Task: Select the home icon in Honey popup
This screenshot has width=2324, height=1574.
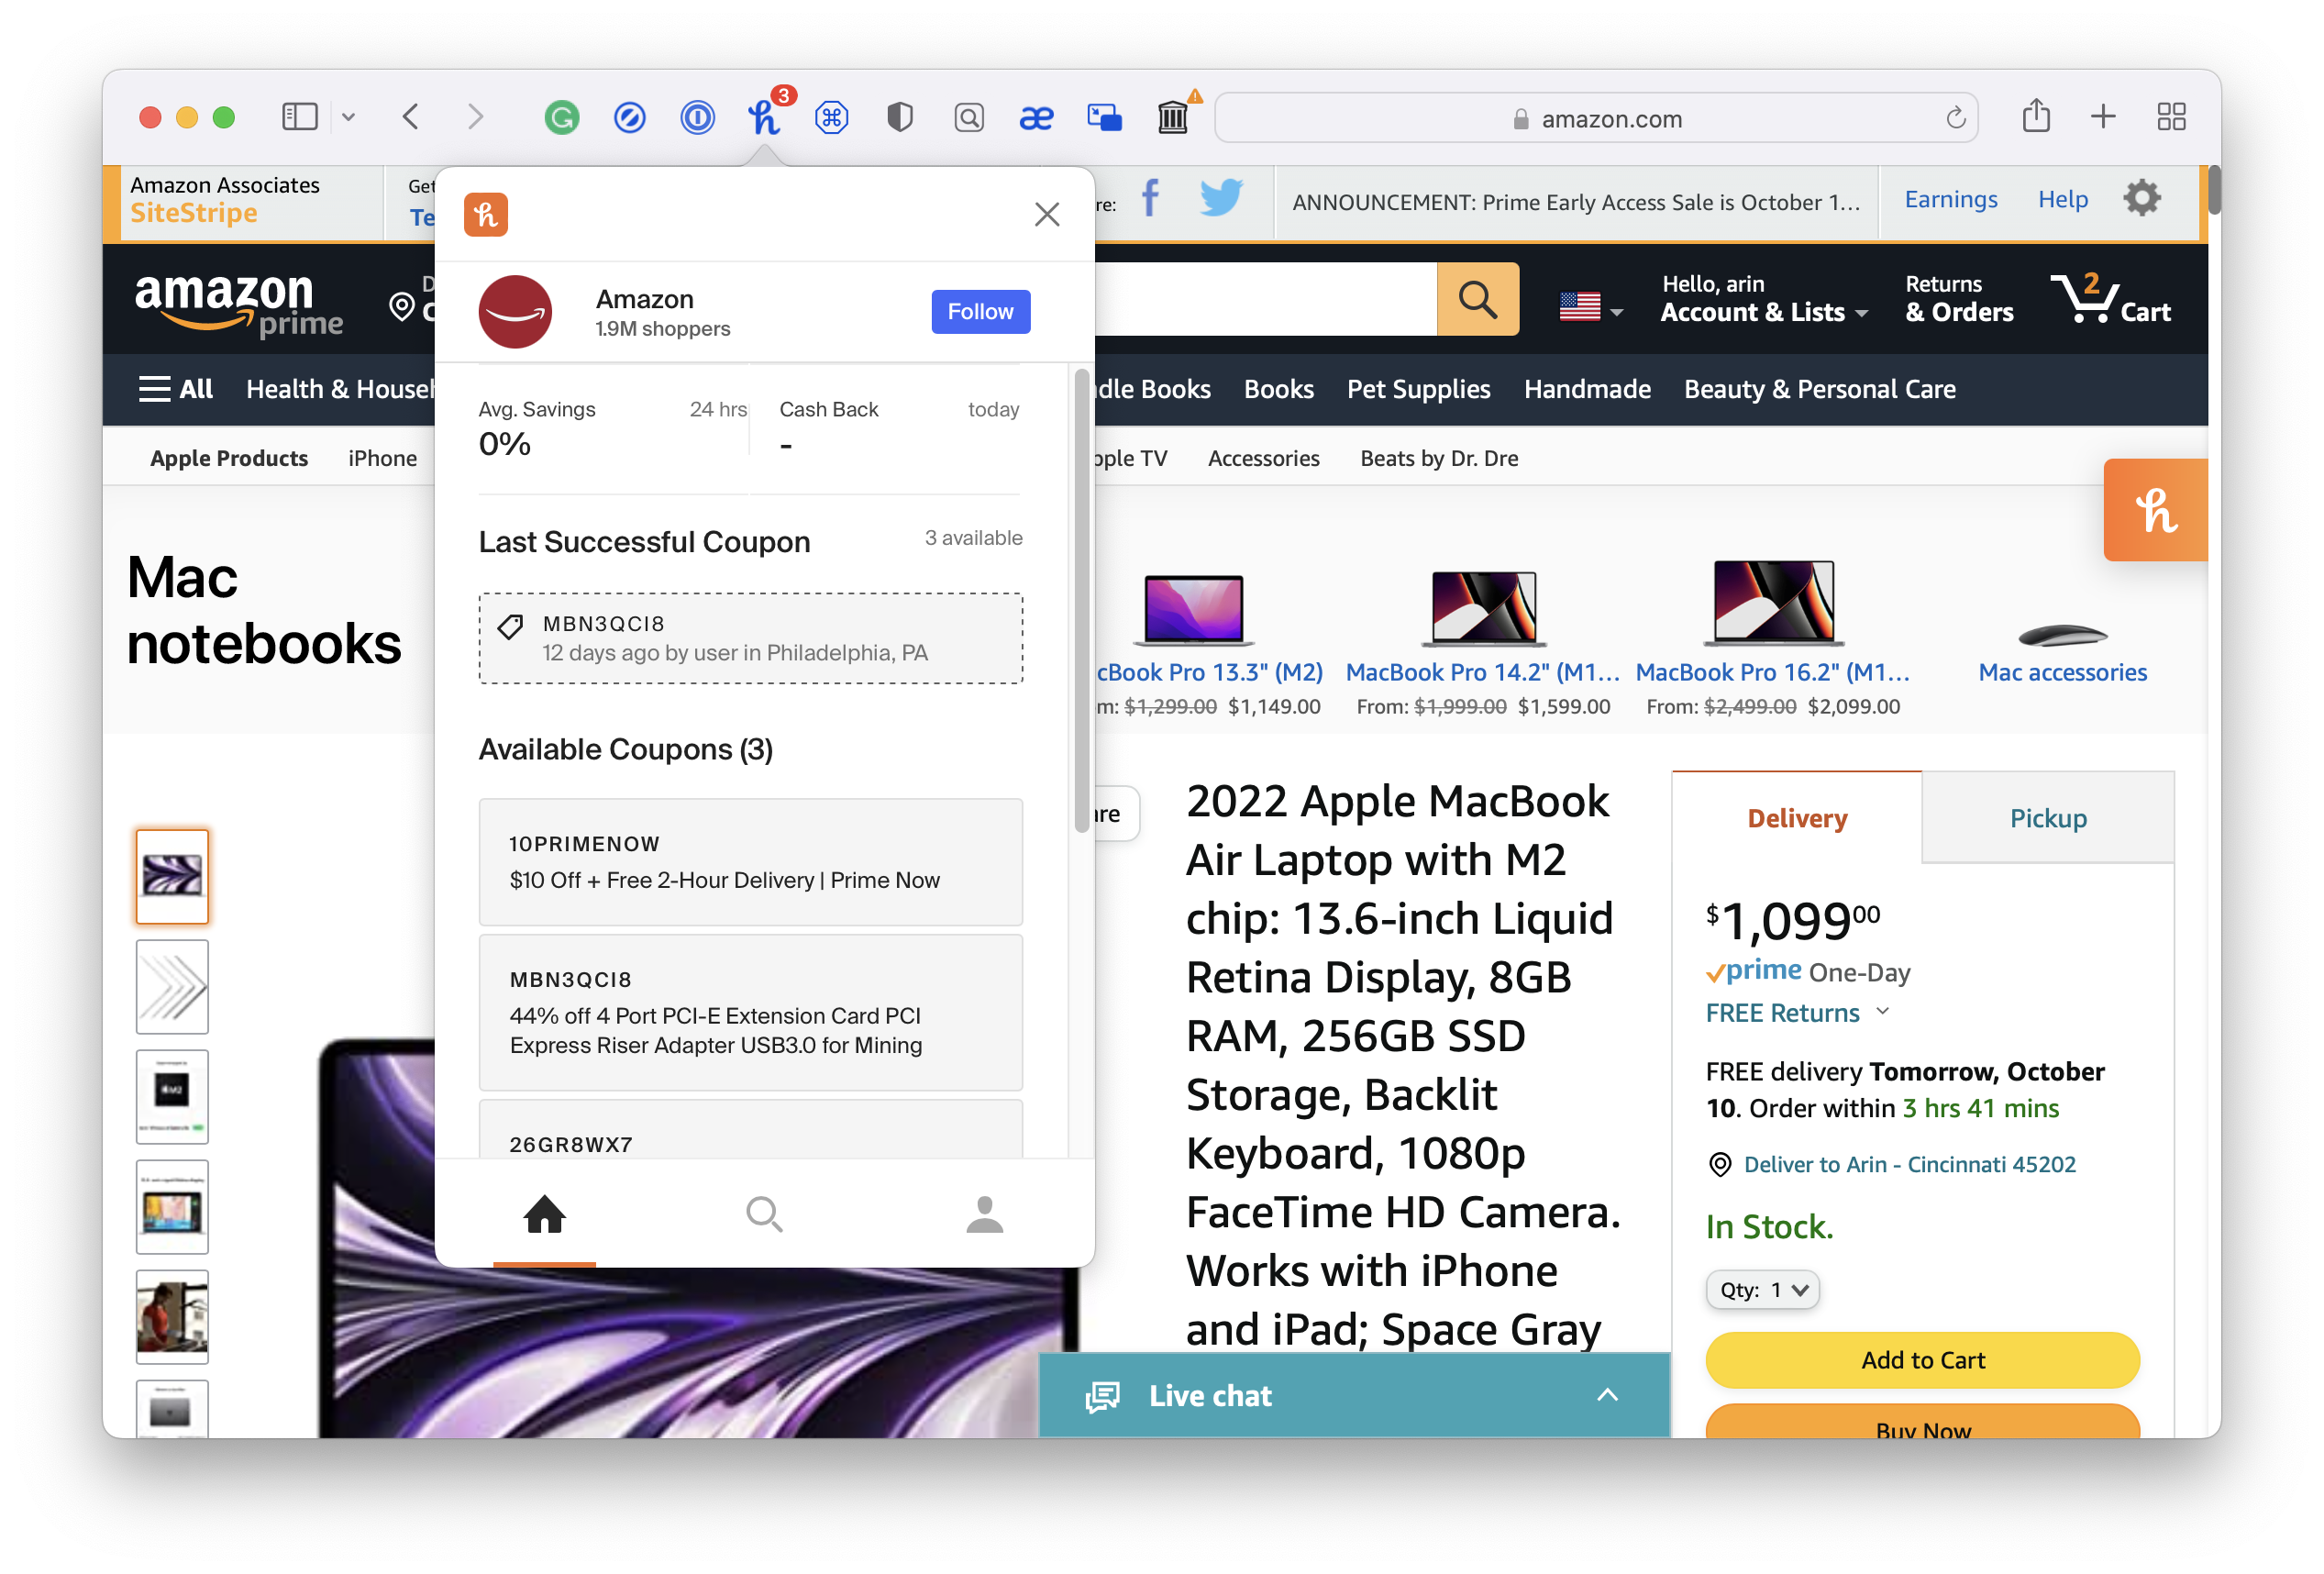Action: pyautogui.click(x=545, y=1214)
